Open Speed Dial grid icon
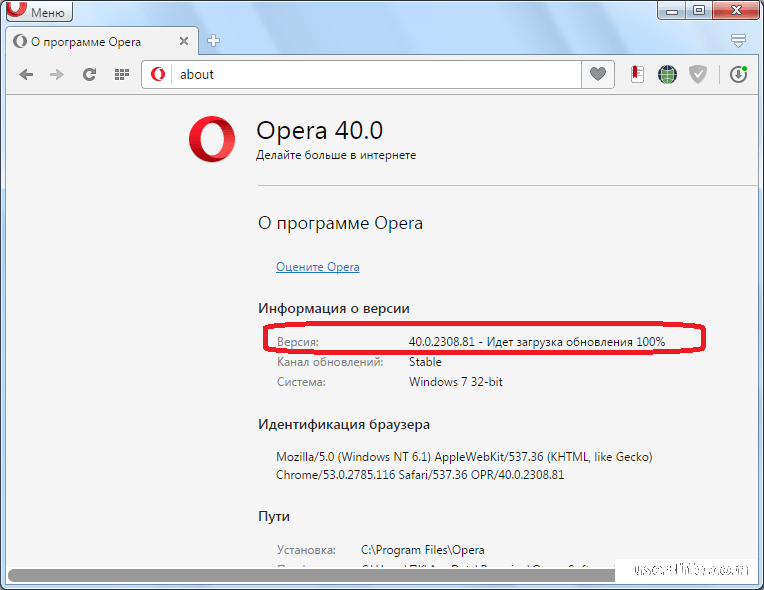 121,75
